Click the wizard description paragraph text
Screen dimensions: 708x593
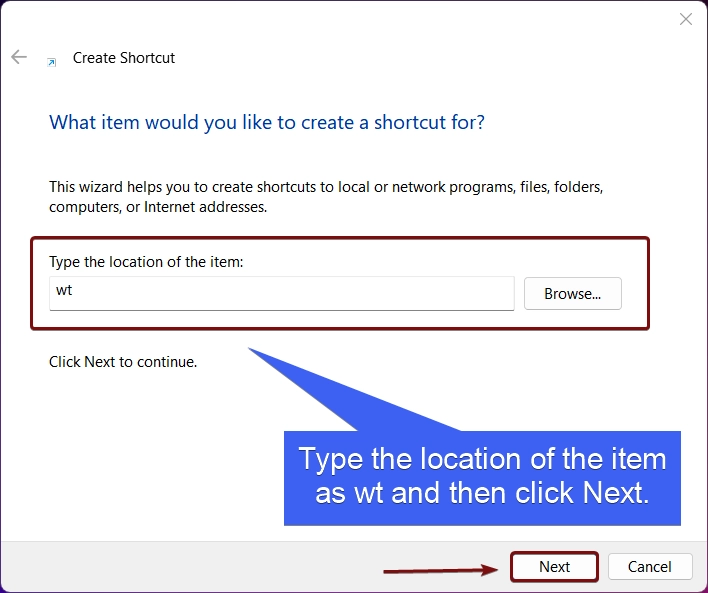[x=326, y=197]
